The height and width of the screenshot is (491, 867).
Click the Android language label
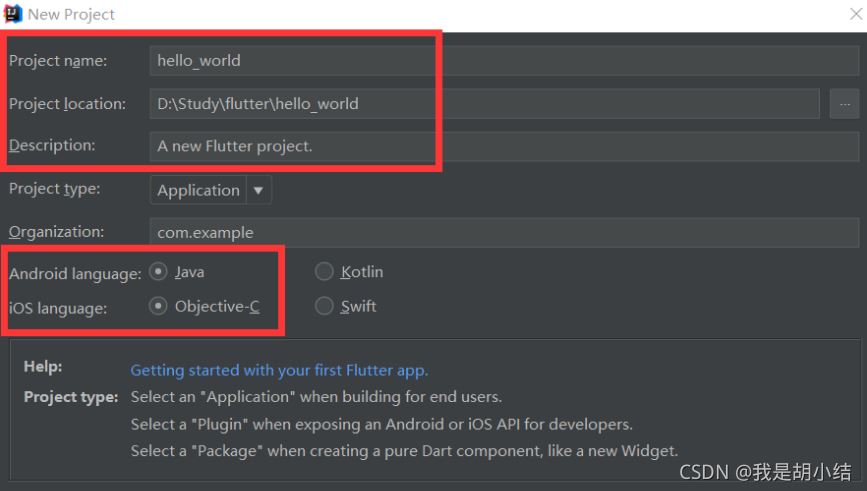tap(75, 274)
